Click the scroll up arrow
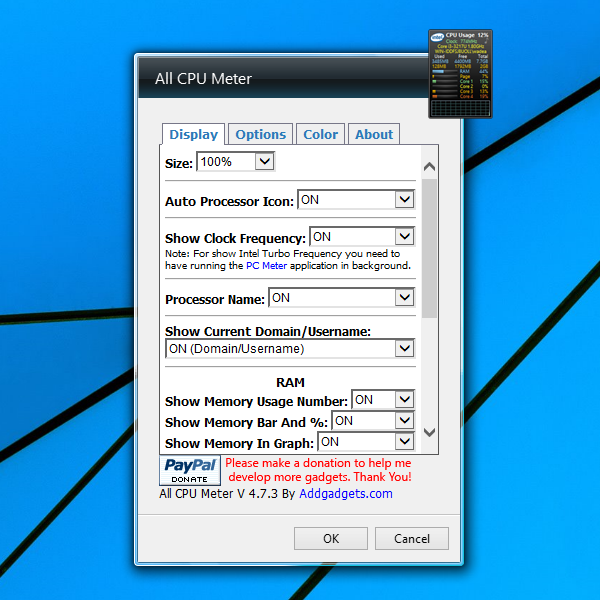 click(429, 167)
